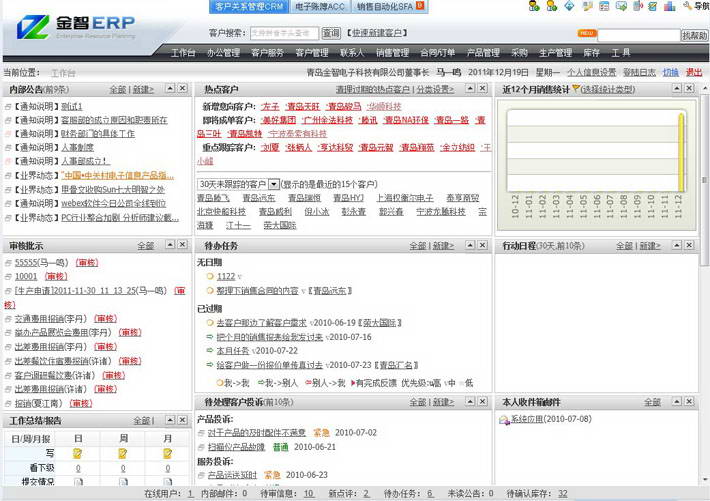Open the bar chart statistics icon in top toolbar
The height and width of the screenshot is (501, 710).
click(x=669, y=6)
